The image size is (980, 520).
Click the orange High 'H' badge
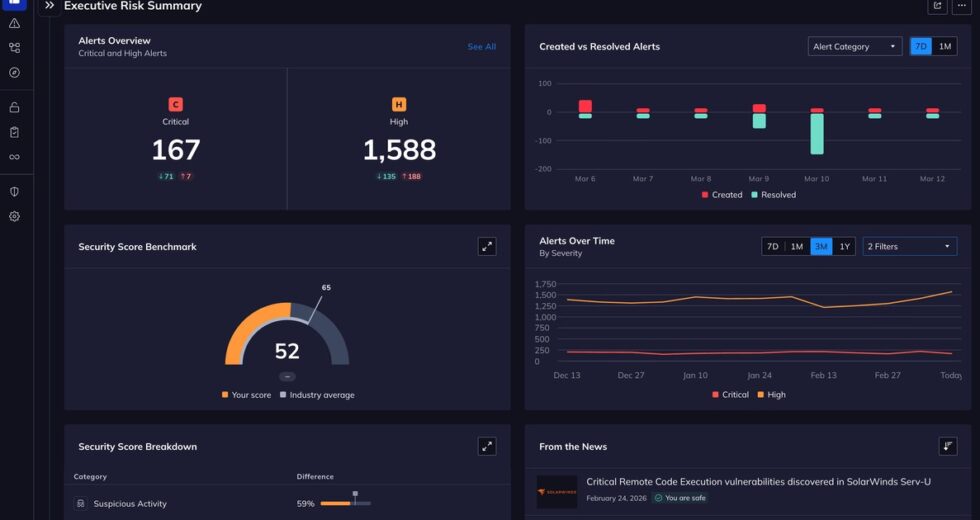[x=399, y=104]
